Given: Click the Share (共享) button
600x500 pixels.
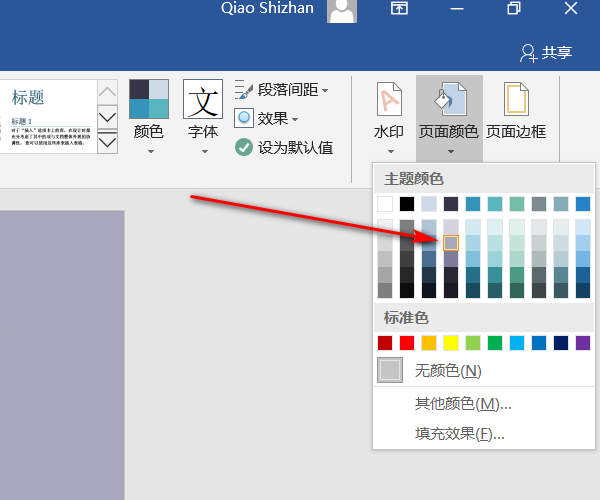Looking at the screenshot, I should point(546,52).
